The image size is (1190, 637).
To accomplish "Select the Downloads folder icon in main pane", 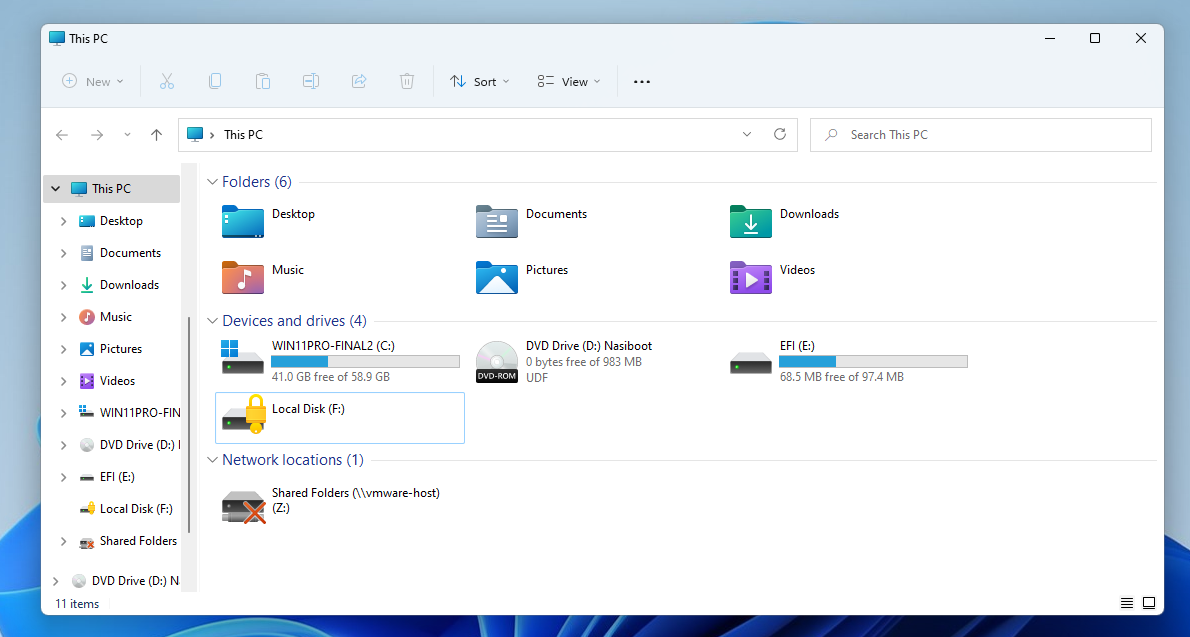I will tap(751, 222).
